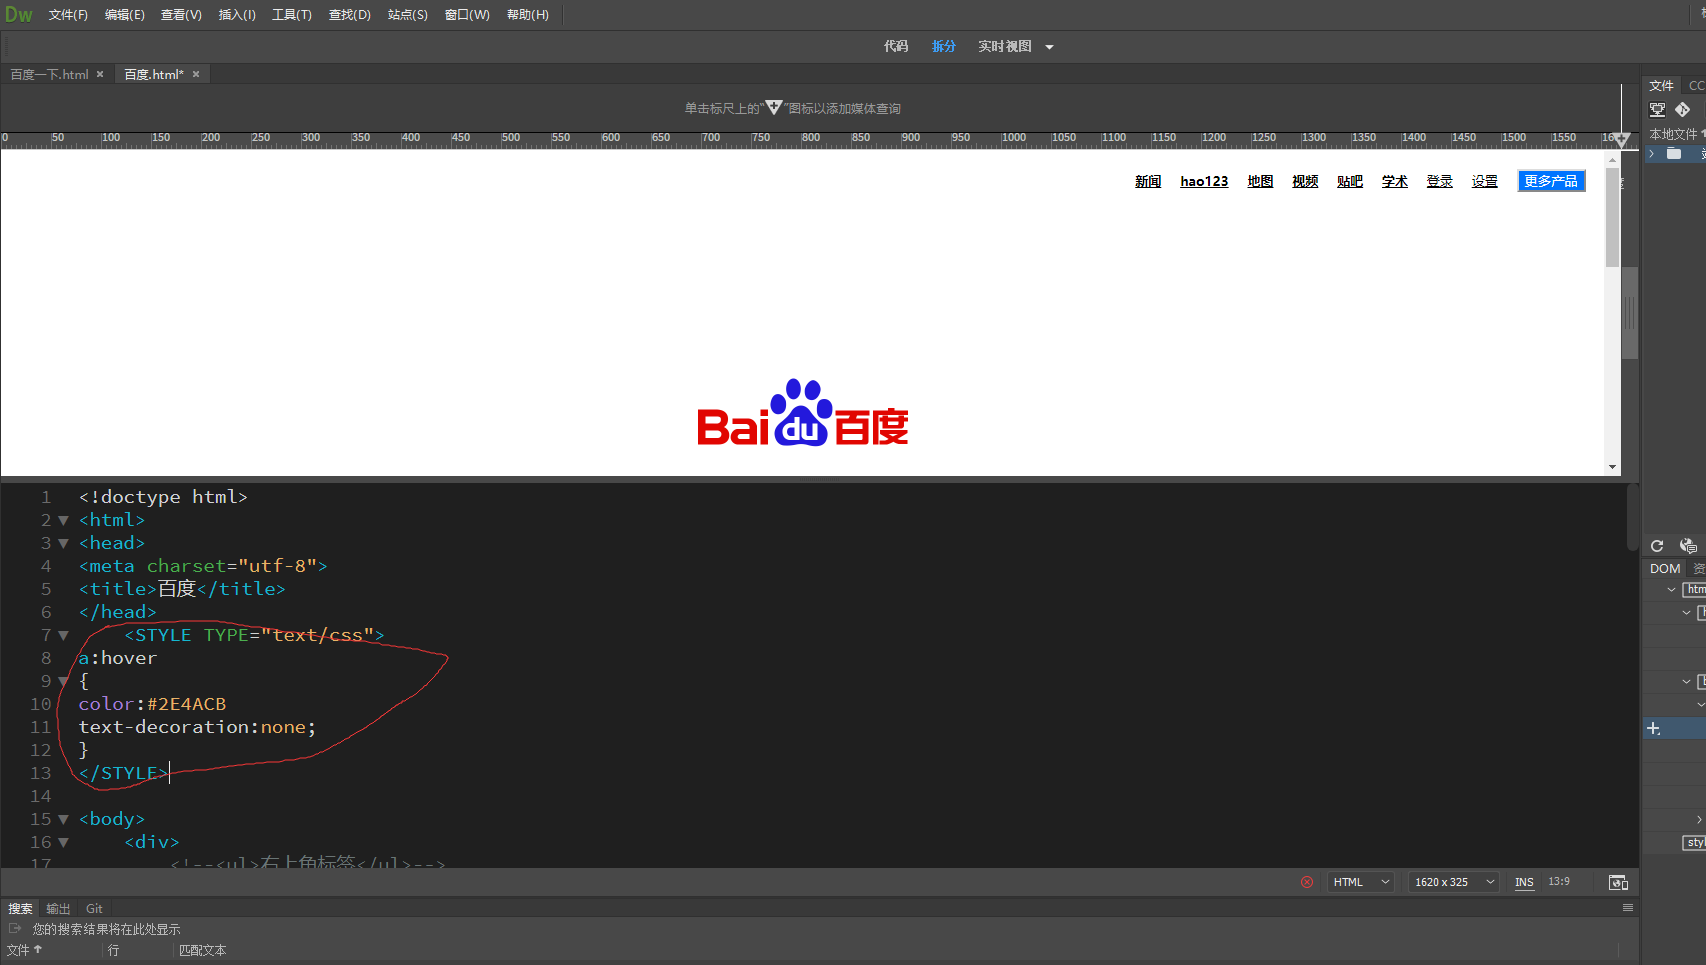Viewport: 1706px width, 965px height.
Task: Open the HTML language dropdown
Action: pos(1361,882)
